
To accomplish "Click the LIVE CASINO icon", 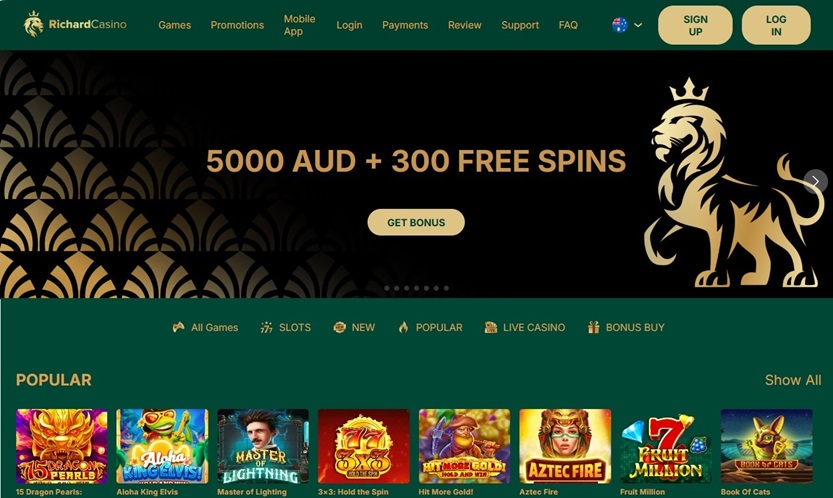I will (491, 327).
